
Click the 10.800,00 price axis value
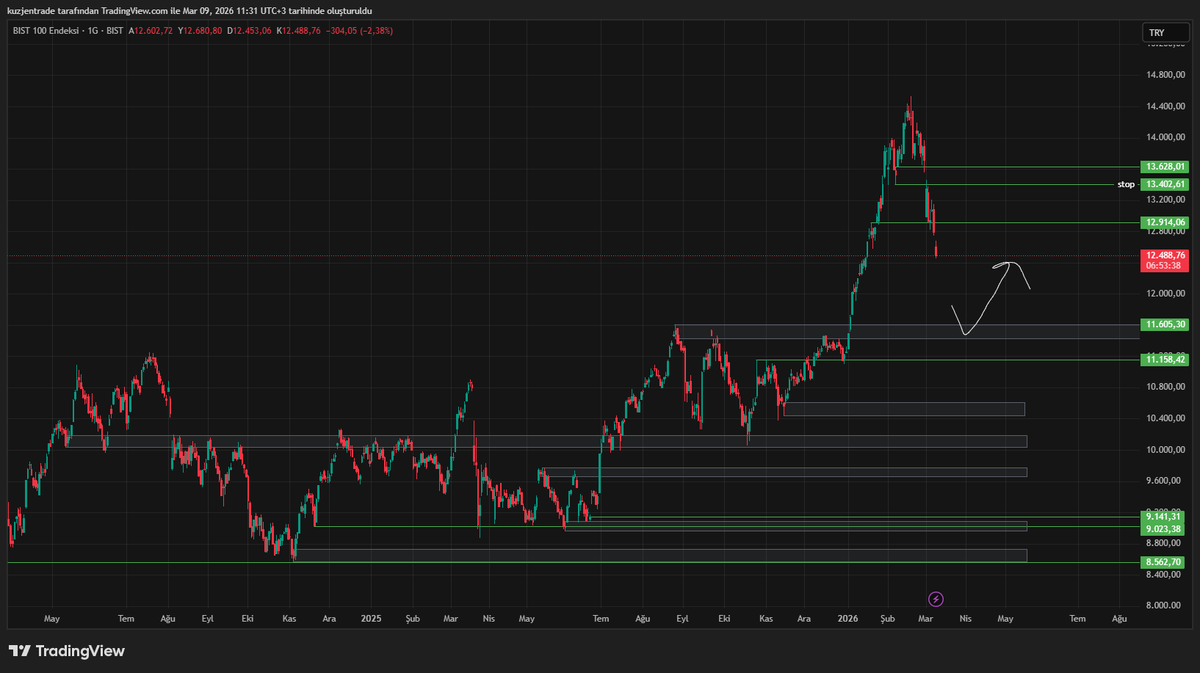(x=1166, y=387)
